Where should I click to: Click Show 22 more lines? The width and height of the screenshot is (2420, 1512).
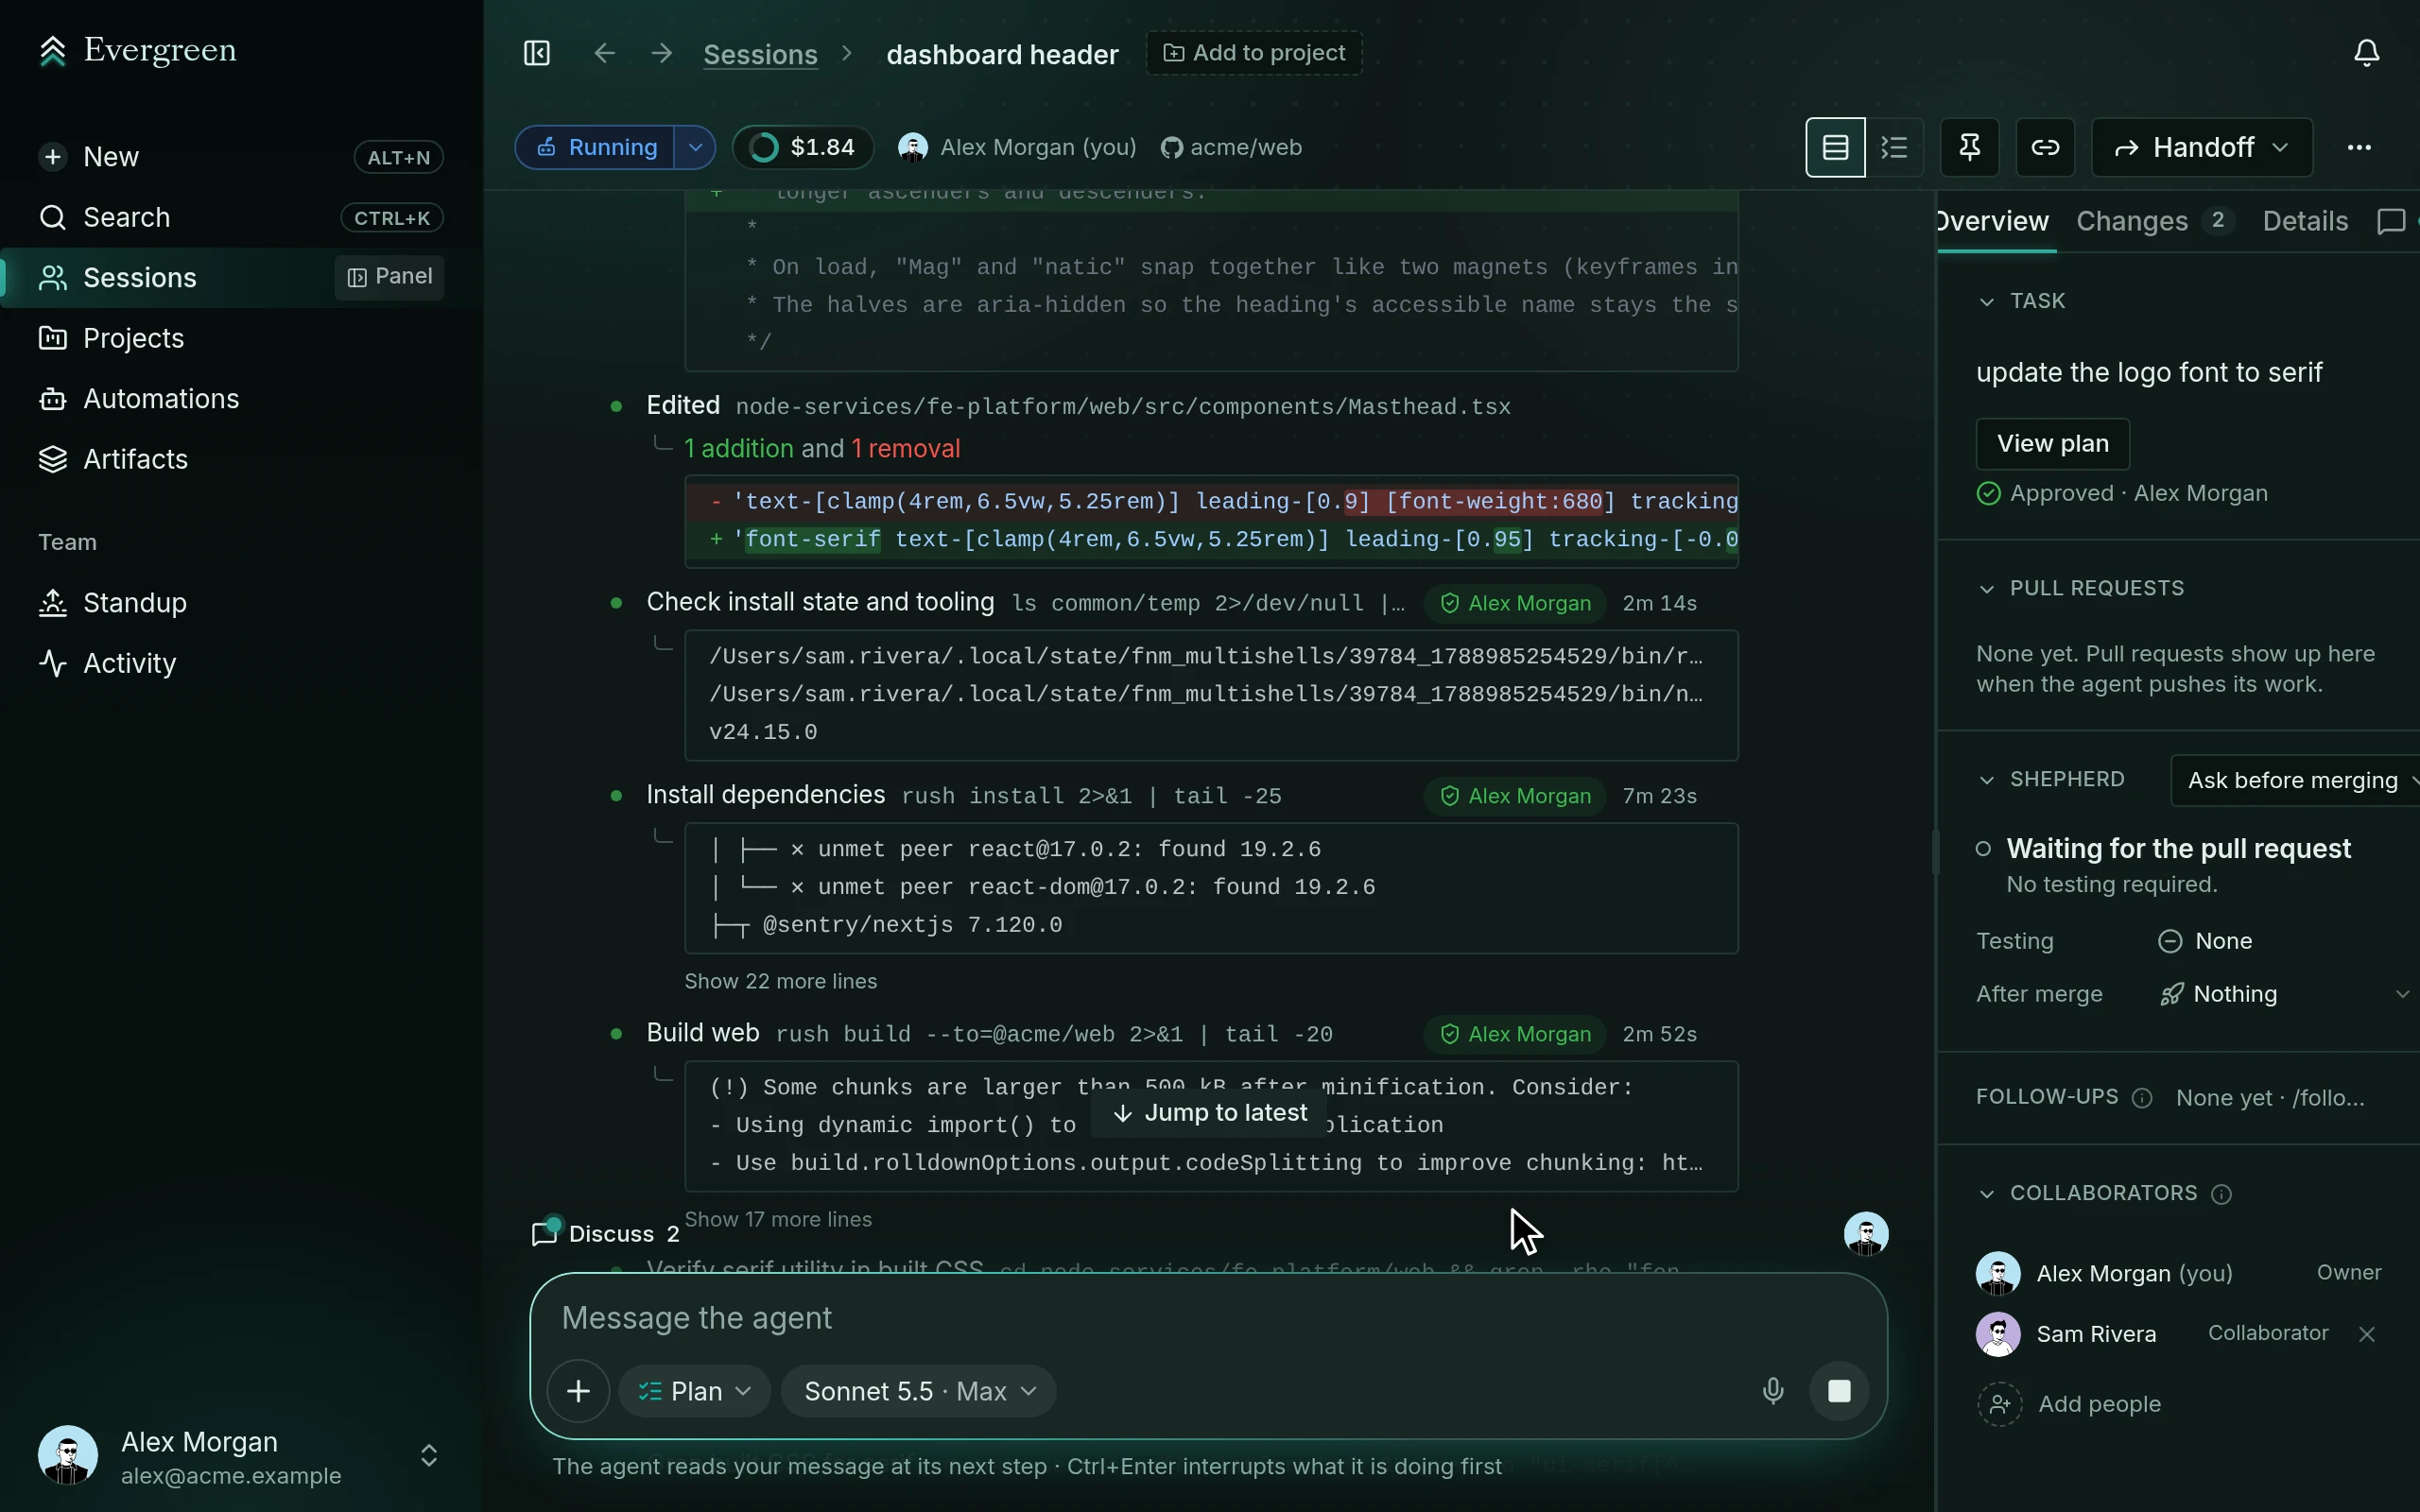point(780,981)
